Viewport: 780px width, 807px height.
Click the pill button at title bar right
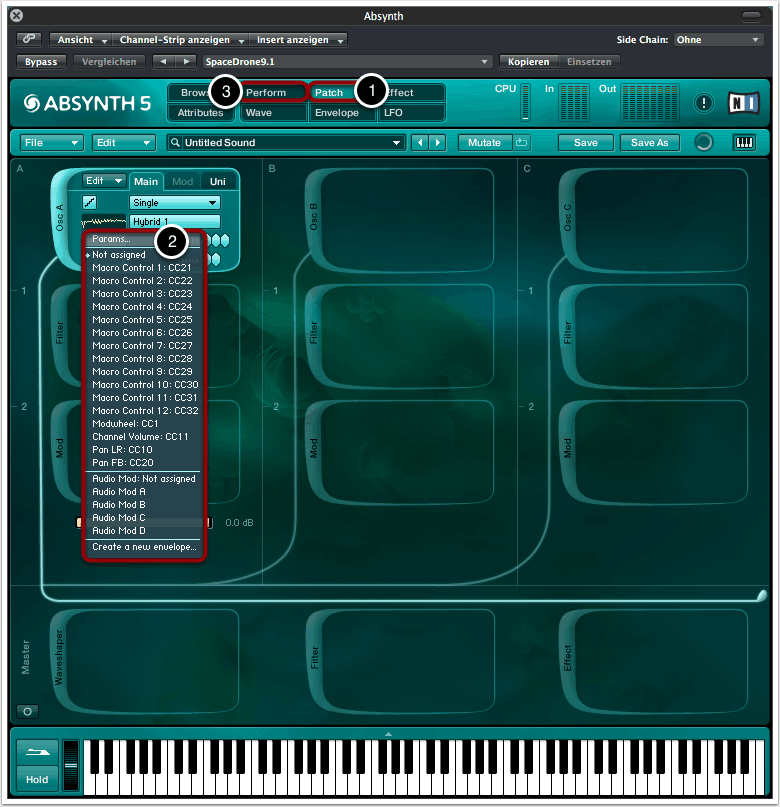pos(751,16)
